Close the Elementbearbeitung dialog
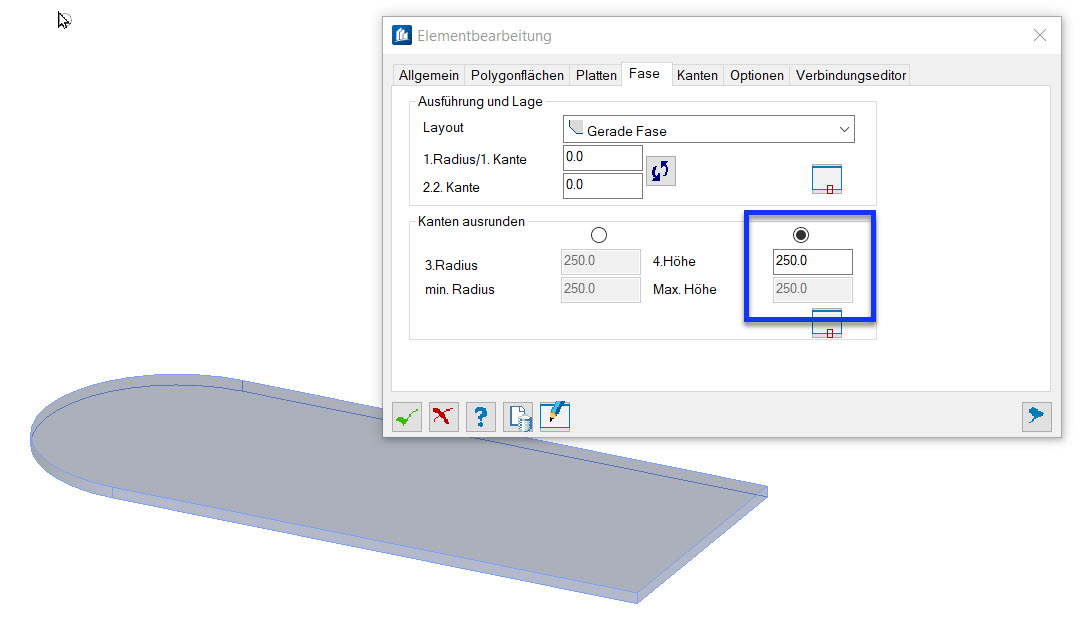This screenshot has width=1089, height=623. click(x=1039, y=35)
